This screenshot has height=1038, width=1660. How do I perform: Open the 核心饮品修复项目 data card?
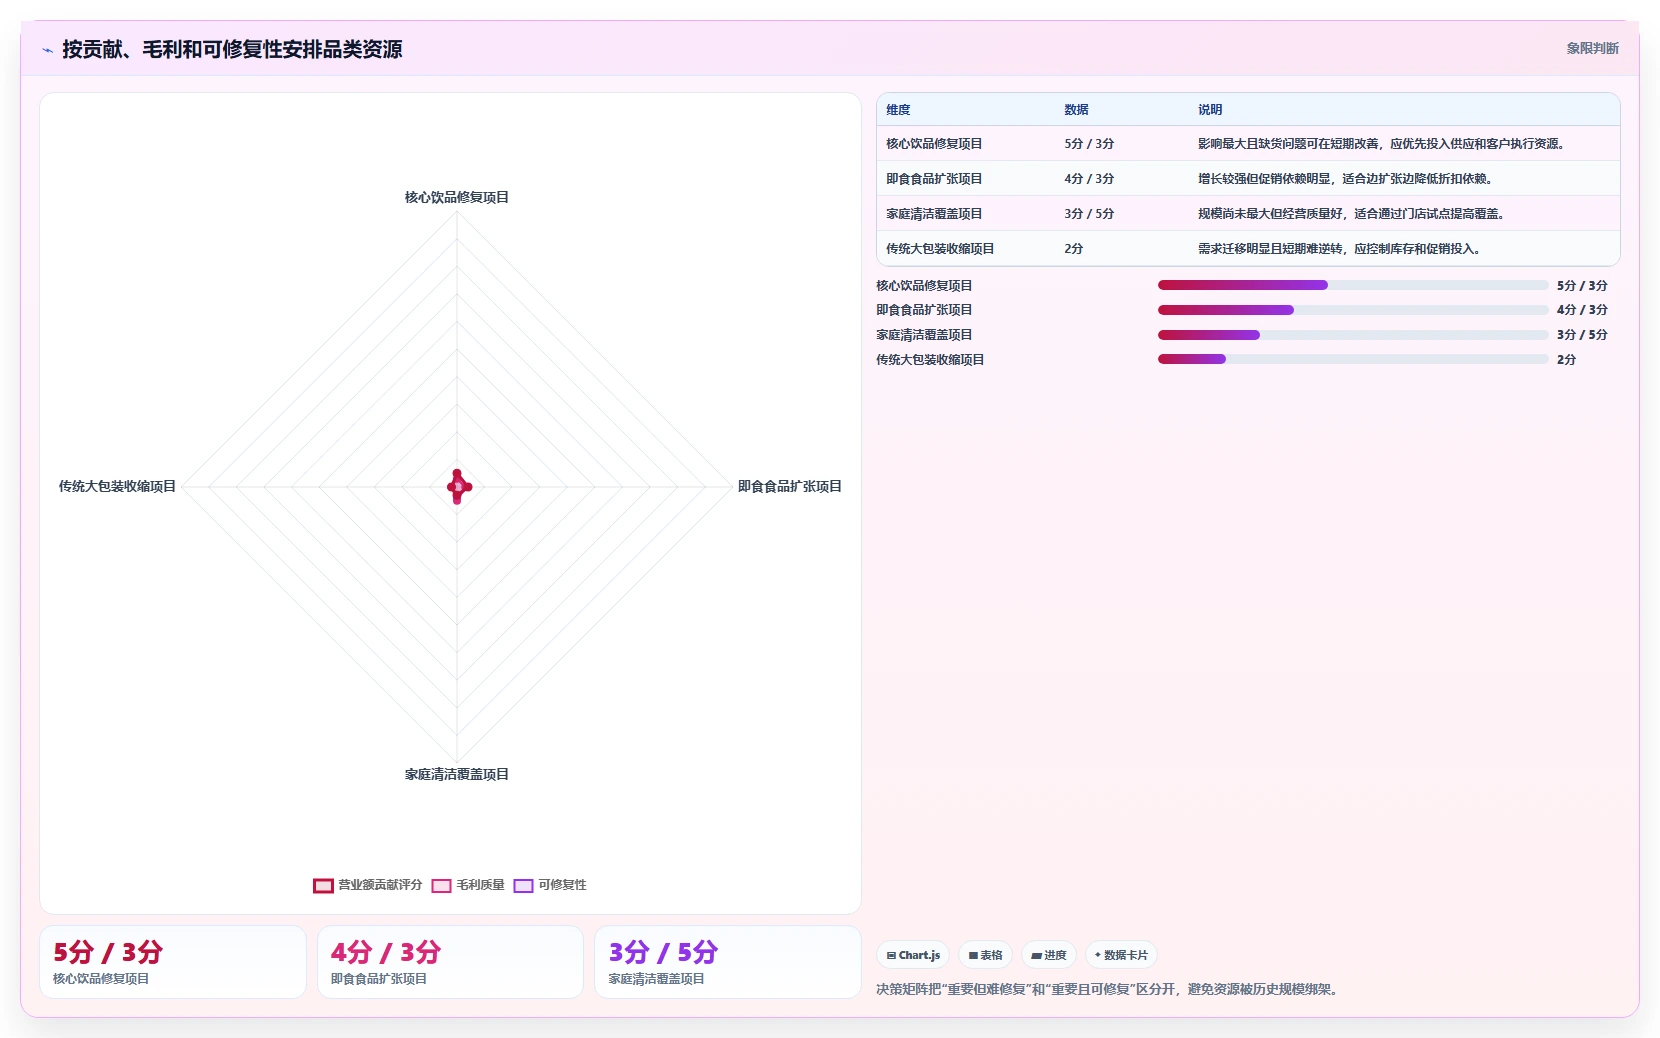click(172, 962)
